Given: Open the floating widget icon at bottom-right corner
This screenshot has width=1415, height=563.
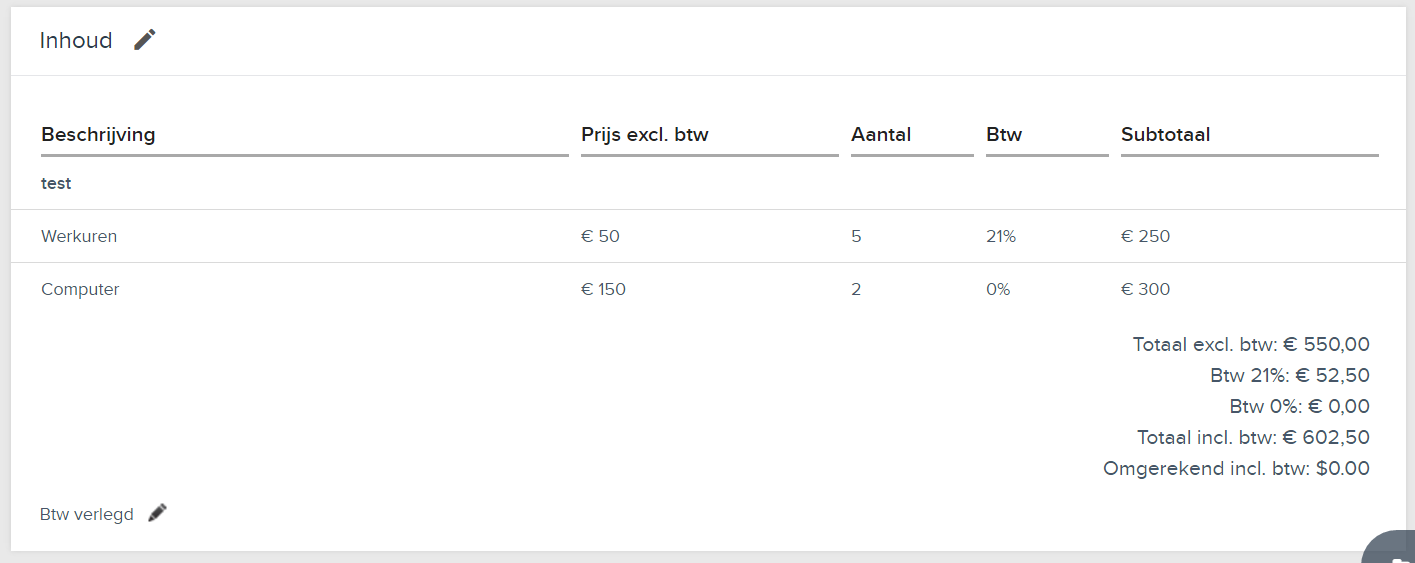Looking at the screenshot, I should [x=1390, y=548].
